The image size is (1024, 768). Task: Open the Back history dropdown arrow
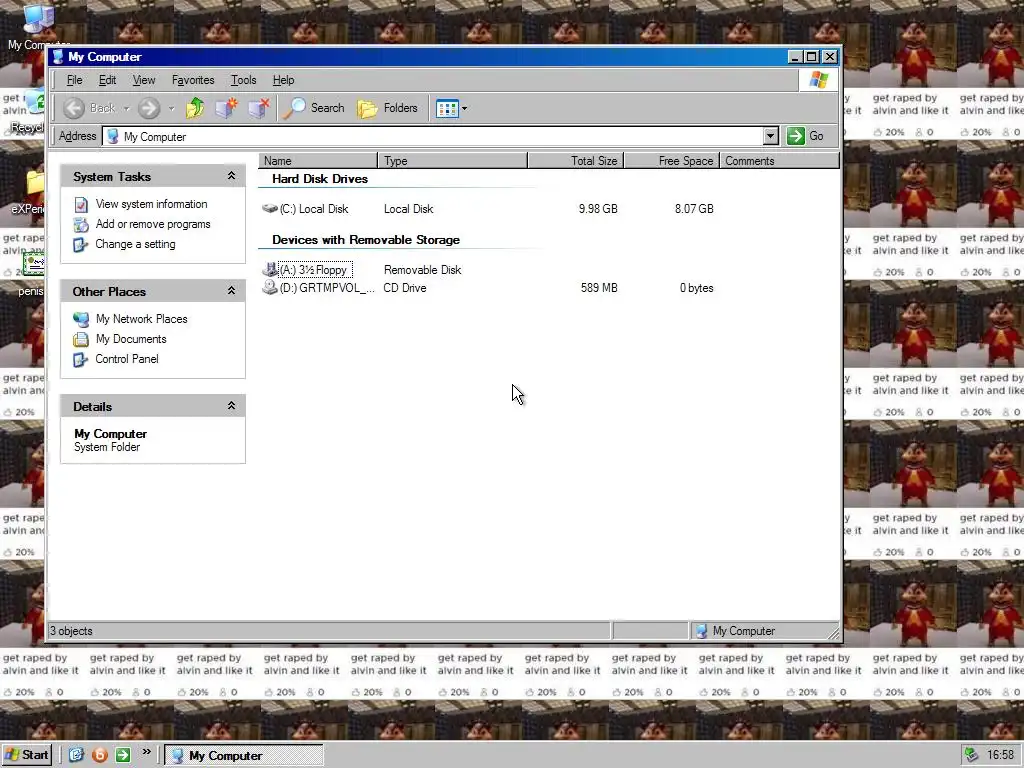[127, 108]
